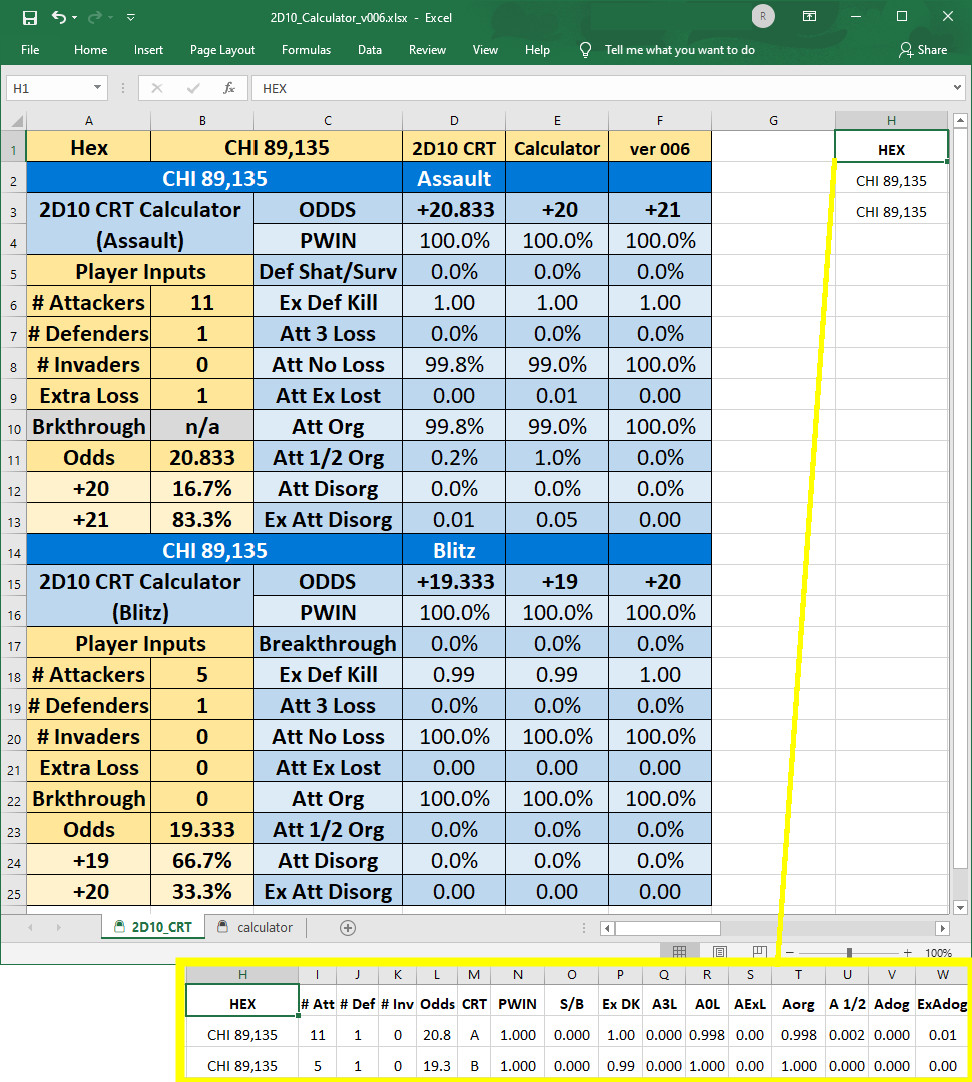The image size is (972, 1082).
Task: Select cell B6 containing # Attackers value 11
Action: (202, 302)
